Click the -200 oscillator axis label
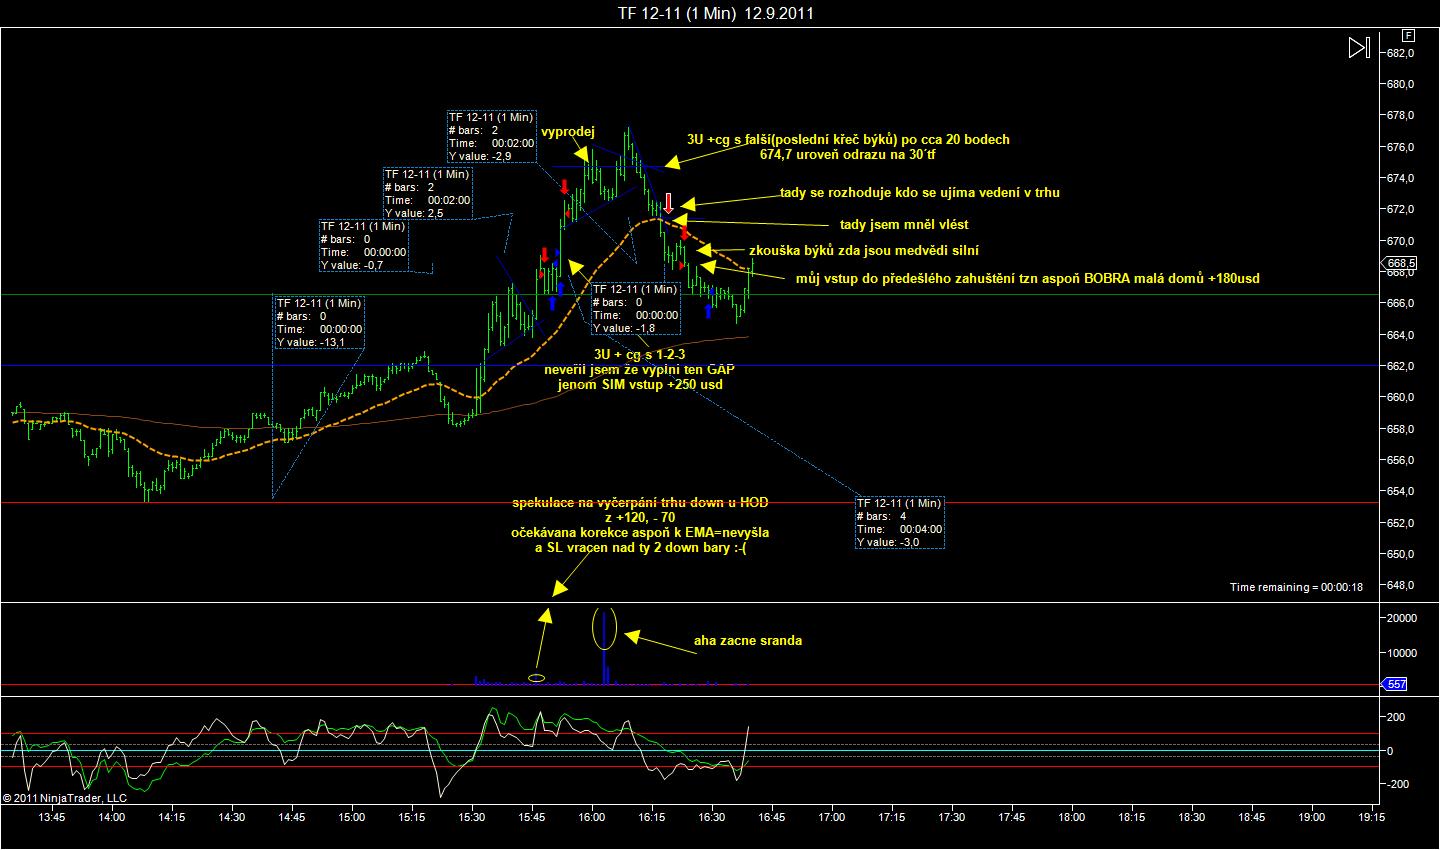The height and width of the screenshot is (850, 1440). tap(1398, 784)
